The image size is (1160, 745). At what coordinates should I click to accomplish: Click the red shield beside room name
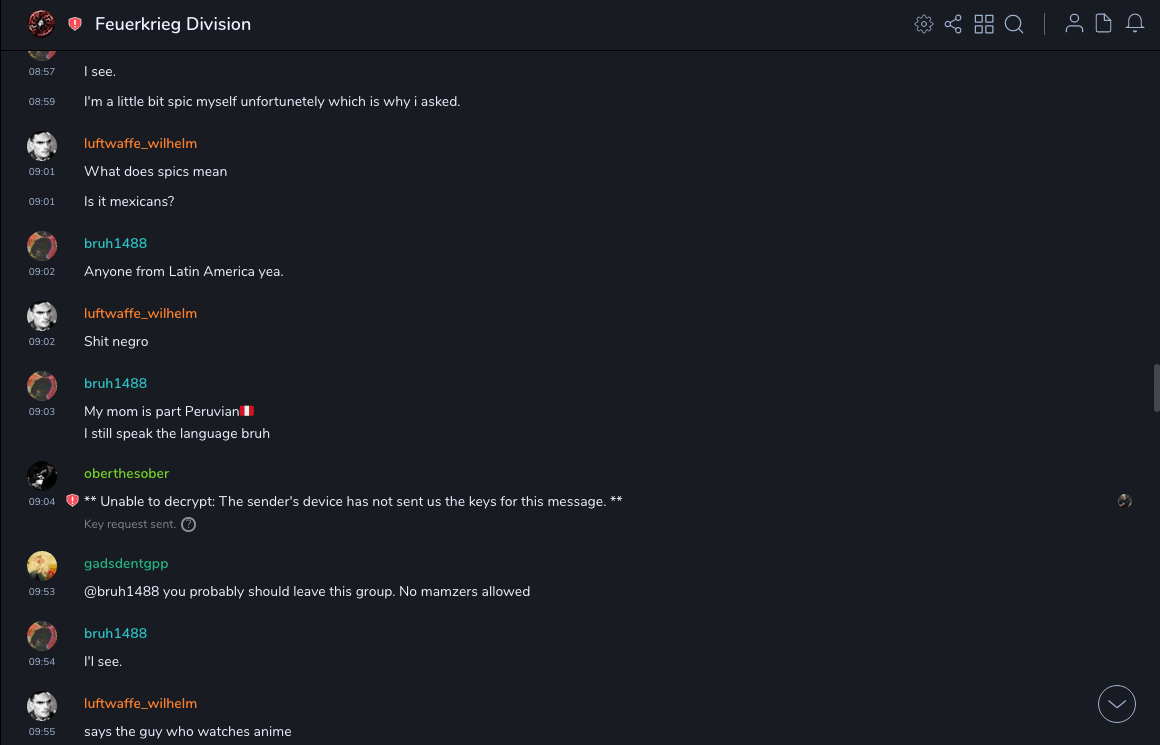pos(75,24)
